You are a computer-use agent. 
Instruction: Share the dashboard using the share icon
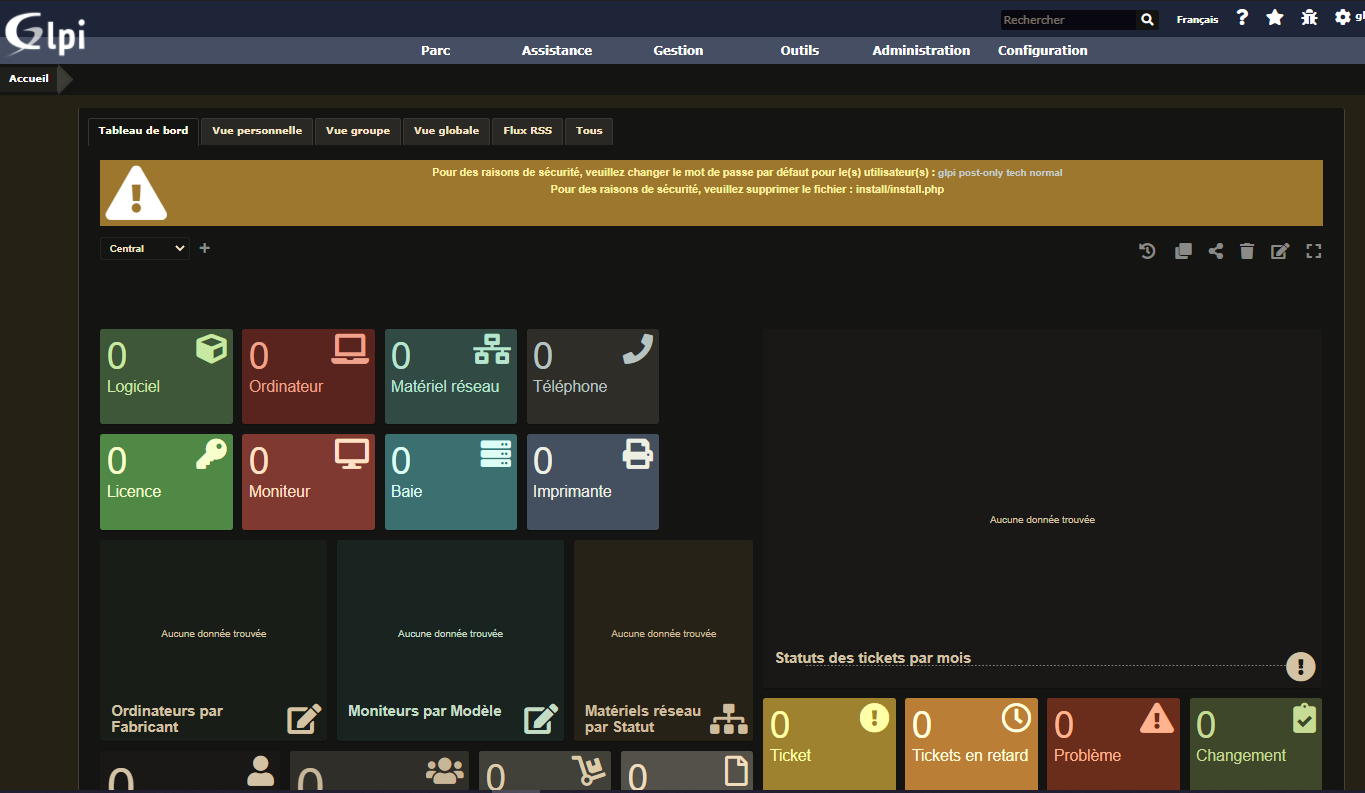(x=1216, y=251)
